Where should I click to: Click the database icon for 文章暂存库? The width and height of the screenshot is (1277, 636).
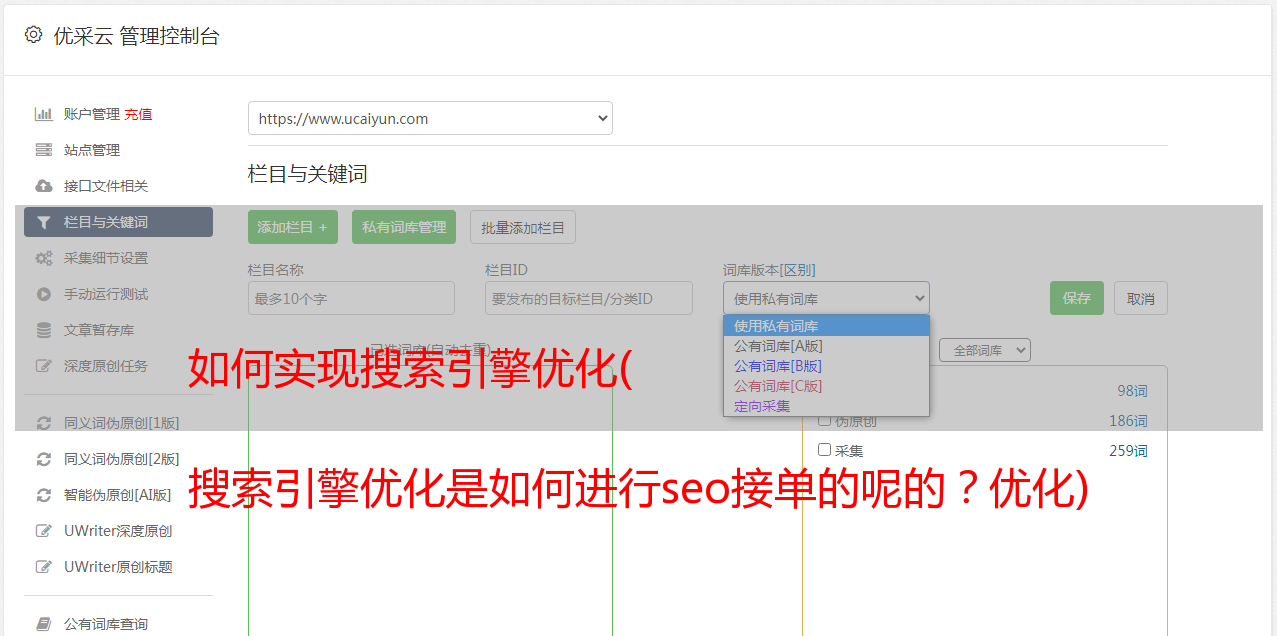click(x=43, y=330)
